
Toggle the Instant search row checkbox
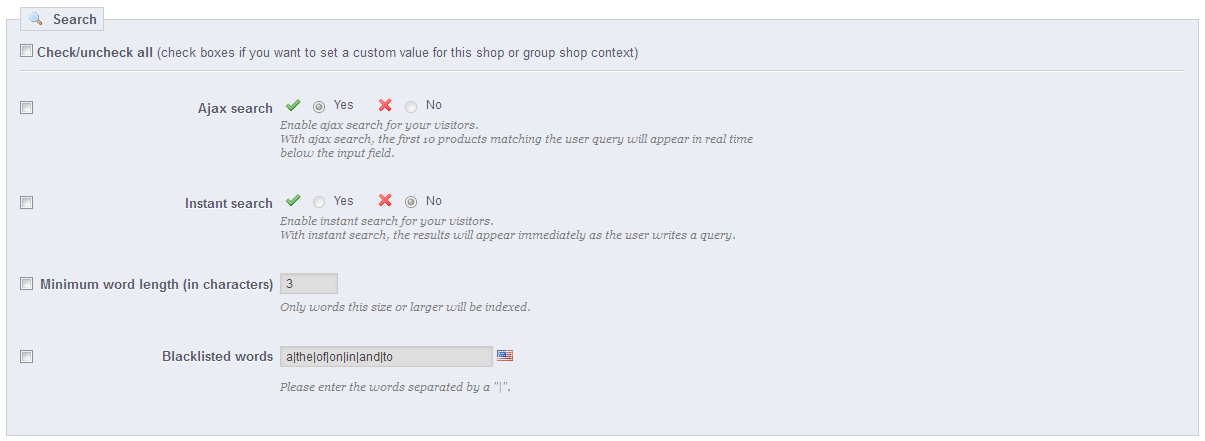click(27, 203)
